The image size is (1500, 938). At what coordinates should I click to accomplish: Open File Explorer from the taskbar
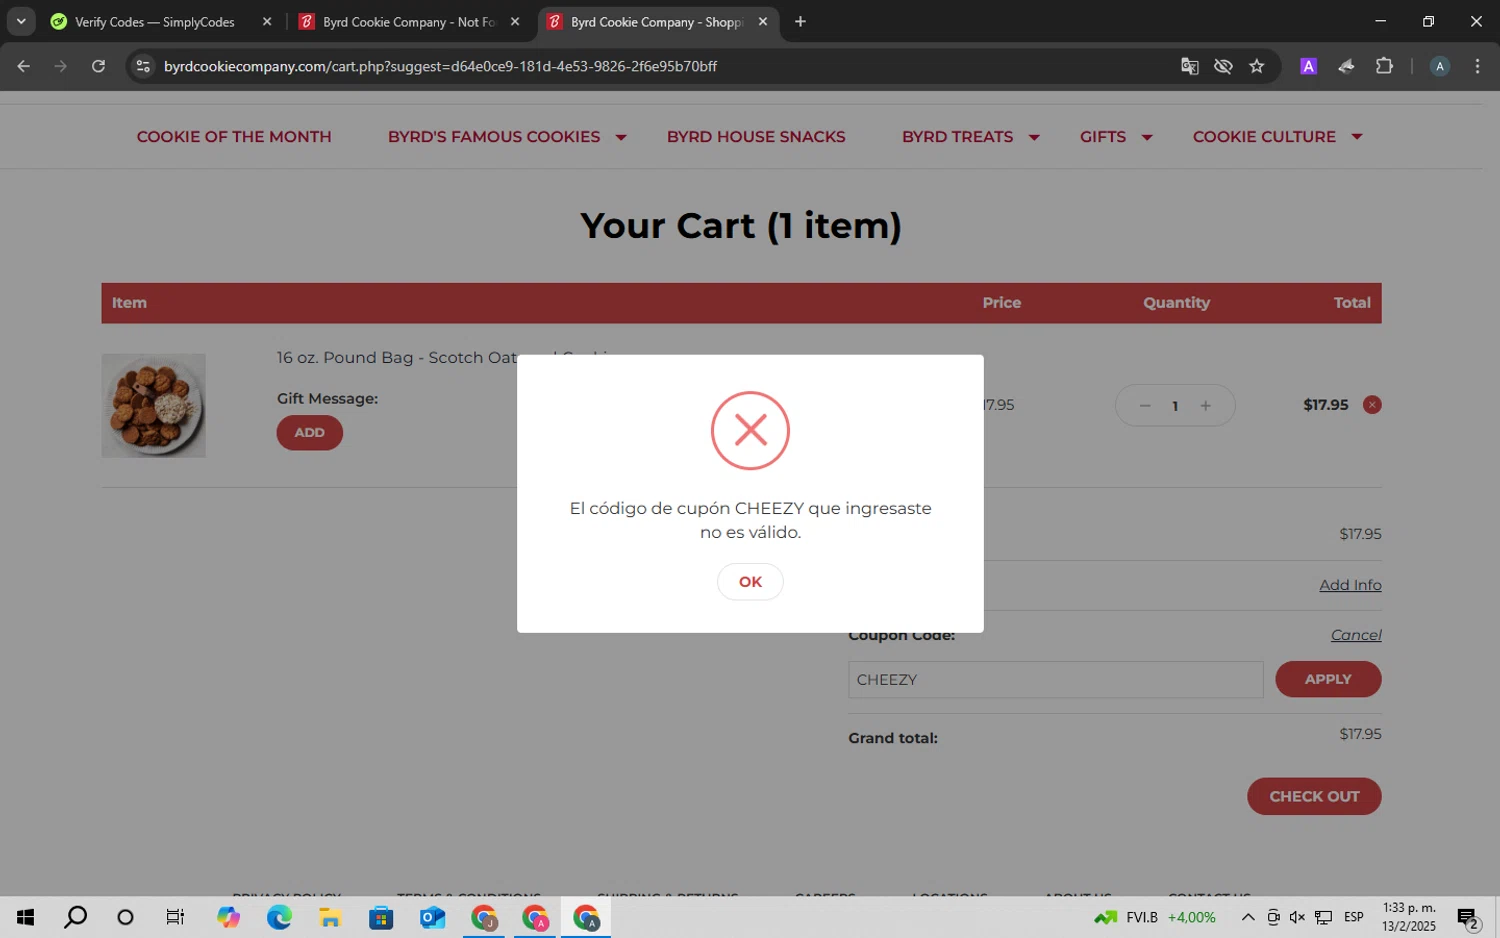(330, 917)
